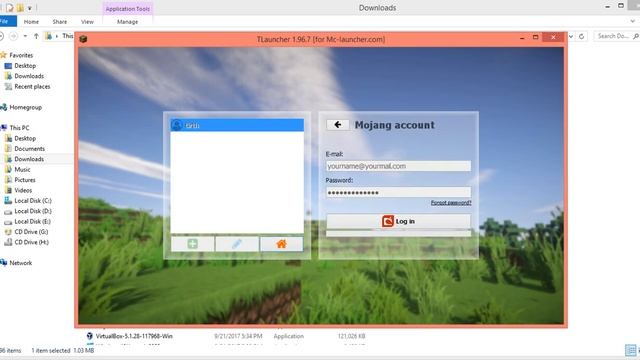Expand the Explorer ribbon chevron
Image resolution: width=640 pixels, height=360 pixels.
click(x=633, y=21)
